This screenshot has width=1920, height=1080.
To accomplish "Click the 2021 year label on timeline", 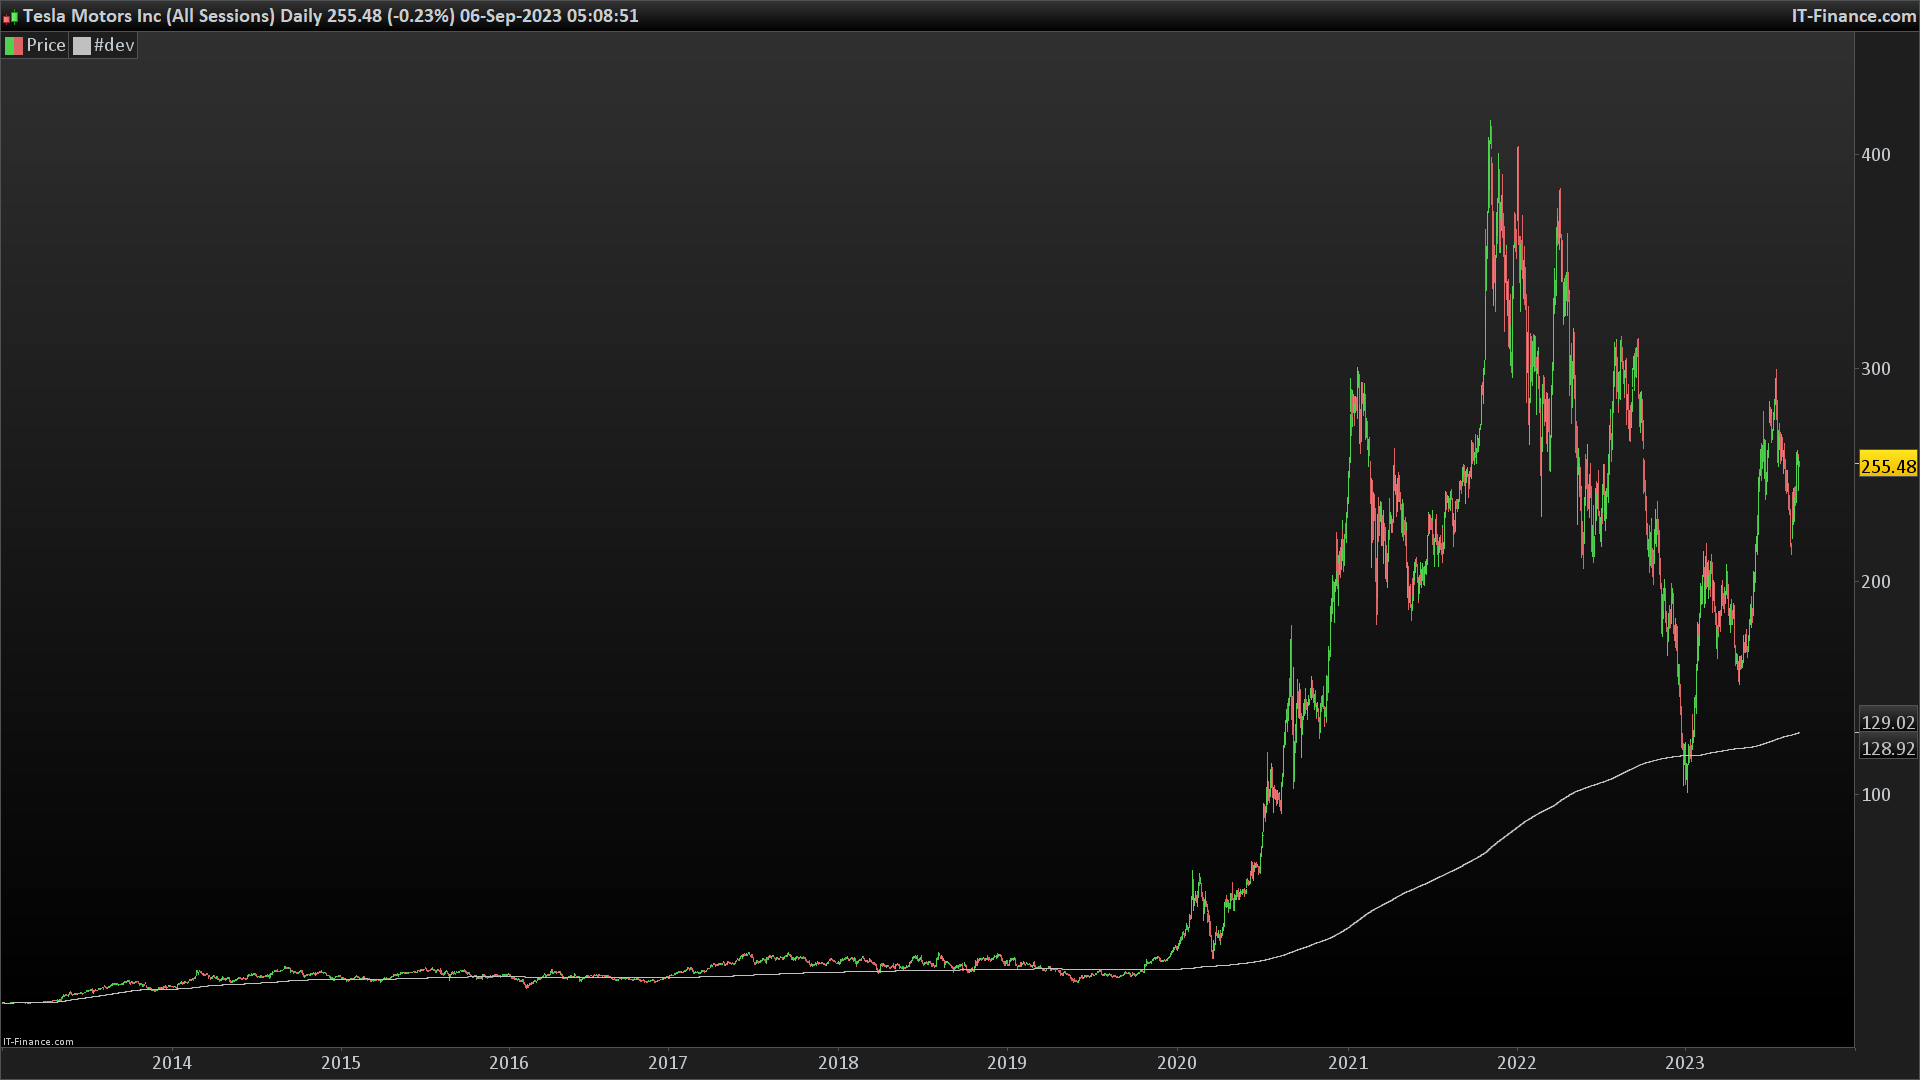I will pyautogui.click(x=1348, y=1063).
